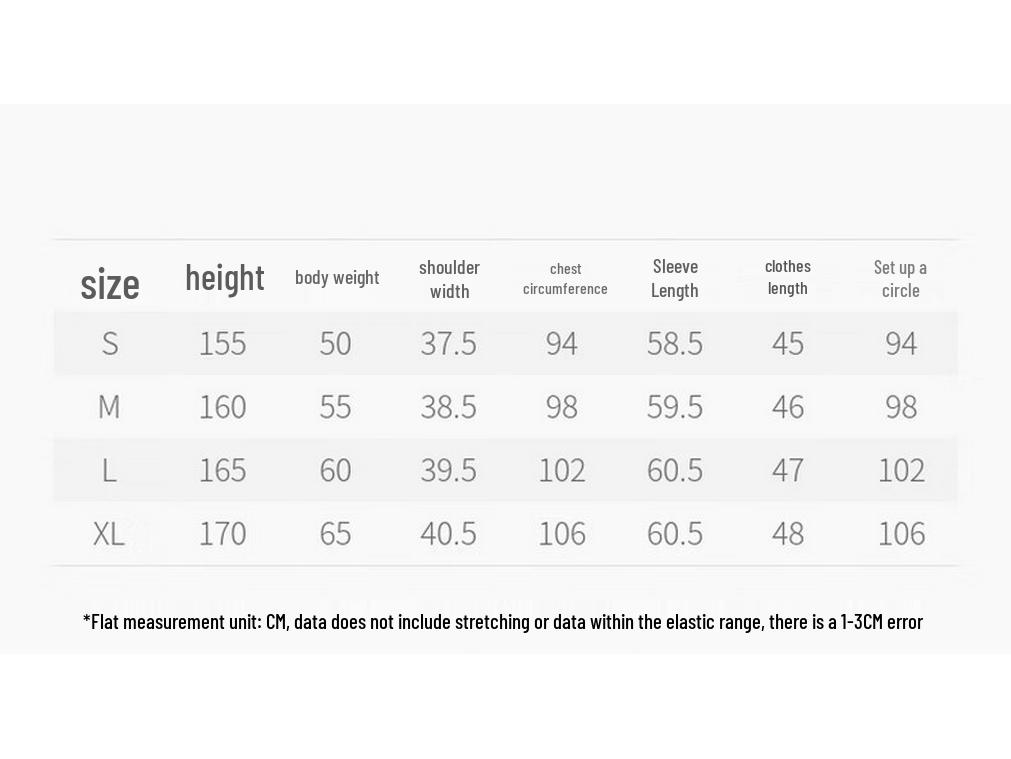Select the M size row label

109,407
